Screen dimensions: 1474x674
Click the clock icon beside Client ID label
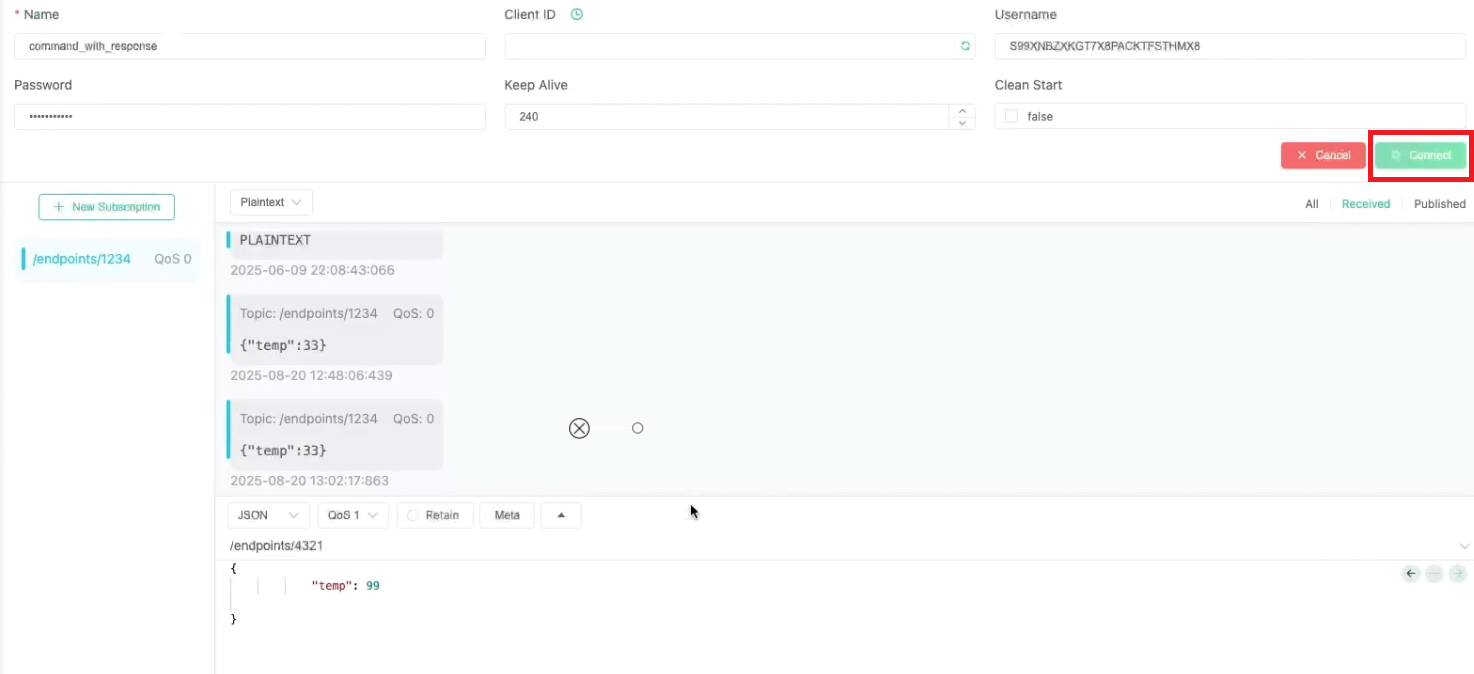(x=575, y=14)
